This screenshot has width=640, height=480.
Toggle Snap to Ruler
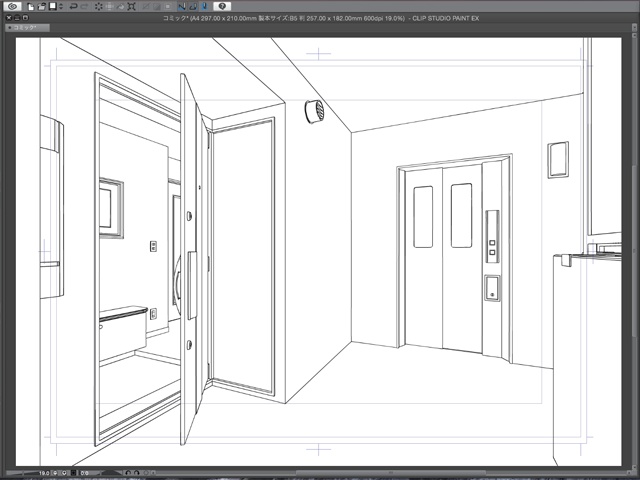(x=182, y=7)
